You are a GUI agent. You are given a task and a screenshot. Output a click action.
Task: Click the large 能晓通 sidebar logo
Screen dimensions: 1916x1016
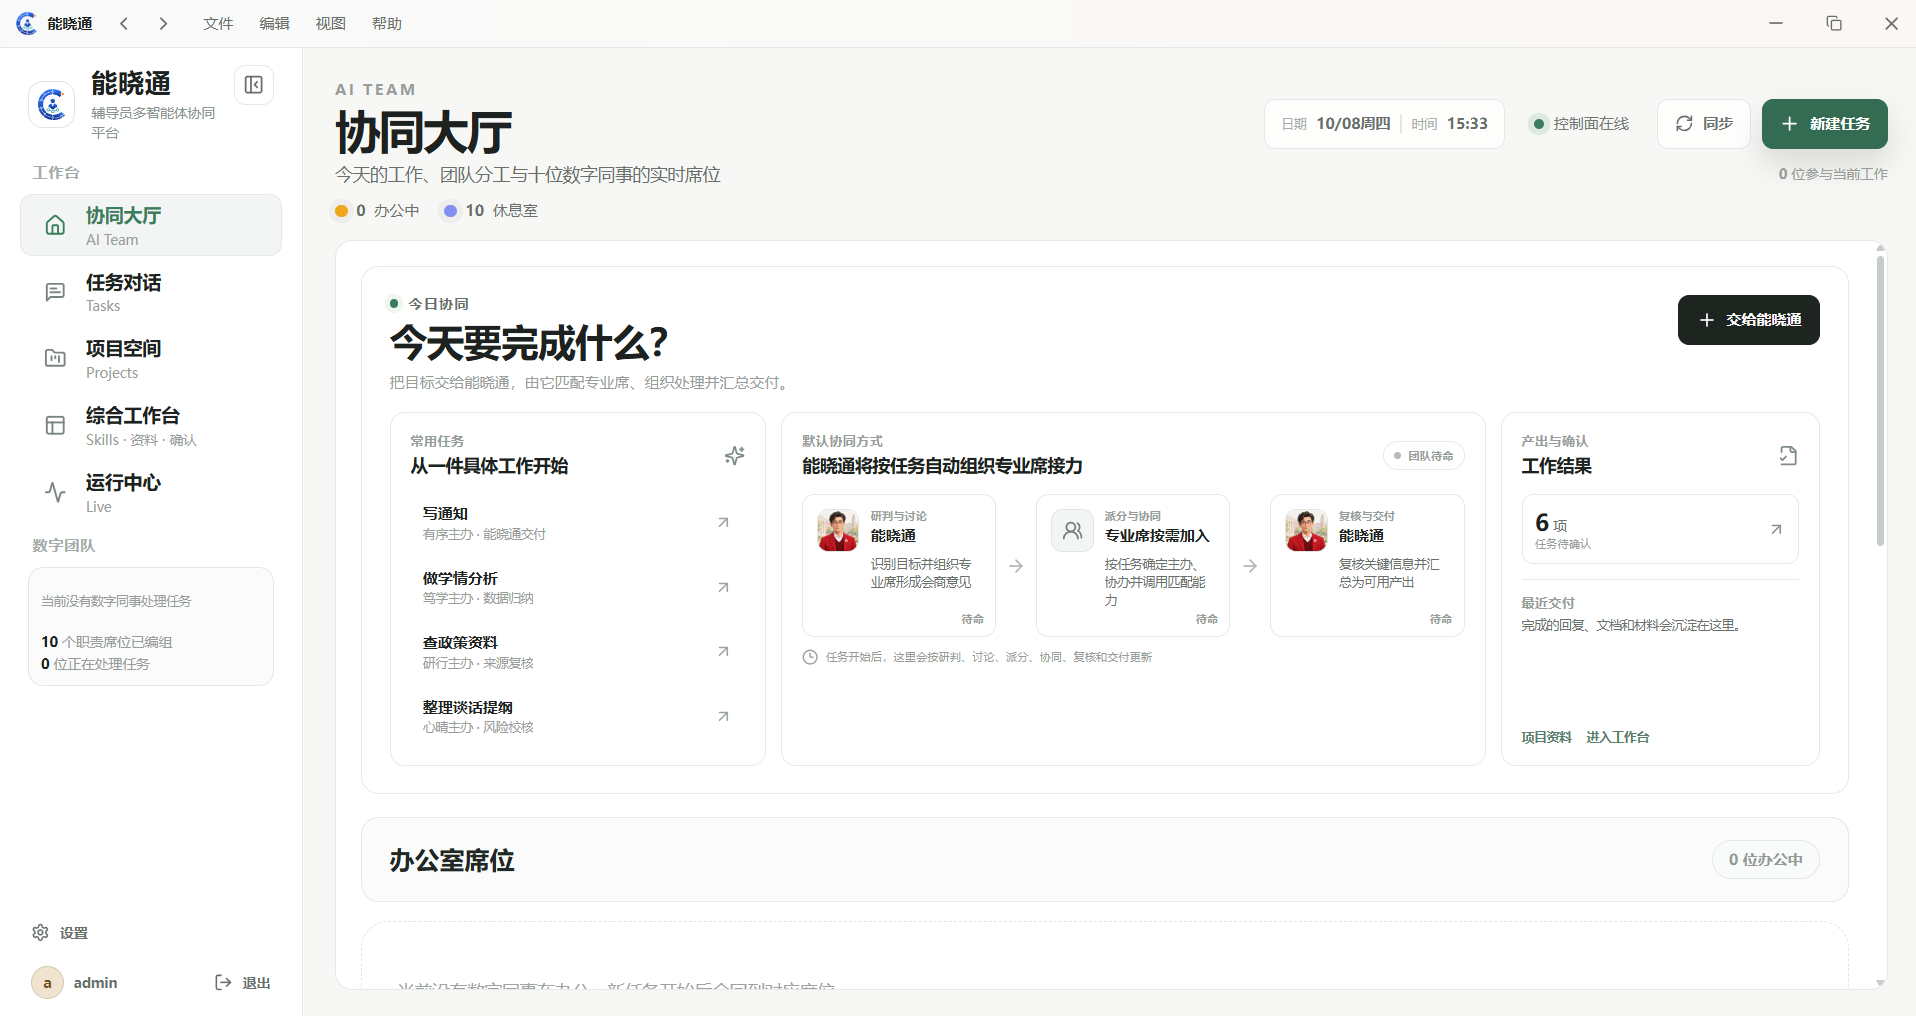52,104
